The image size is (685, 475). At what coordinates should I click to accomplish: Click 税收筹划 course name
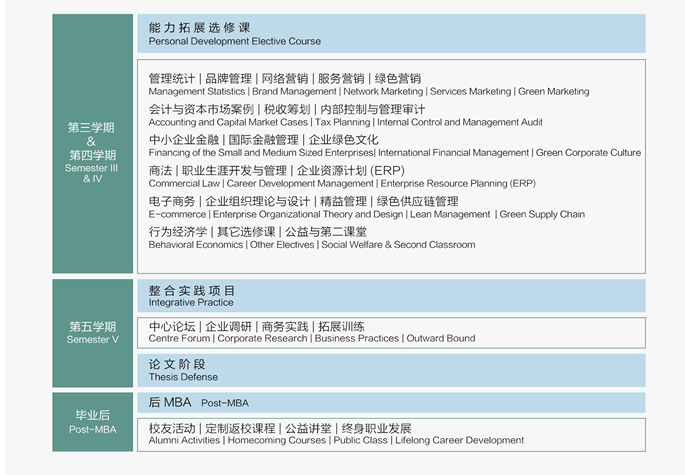[x=287, y=109]
